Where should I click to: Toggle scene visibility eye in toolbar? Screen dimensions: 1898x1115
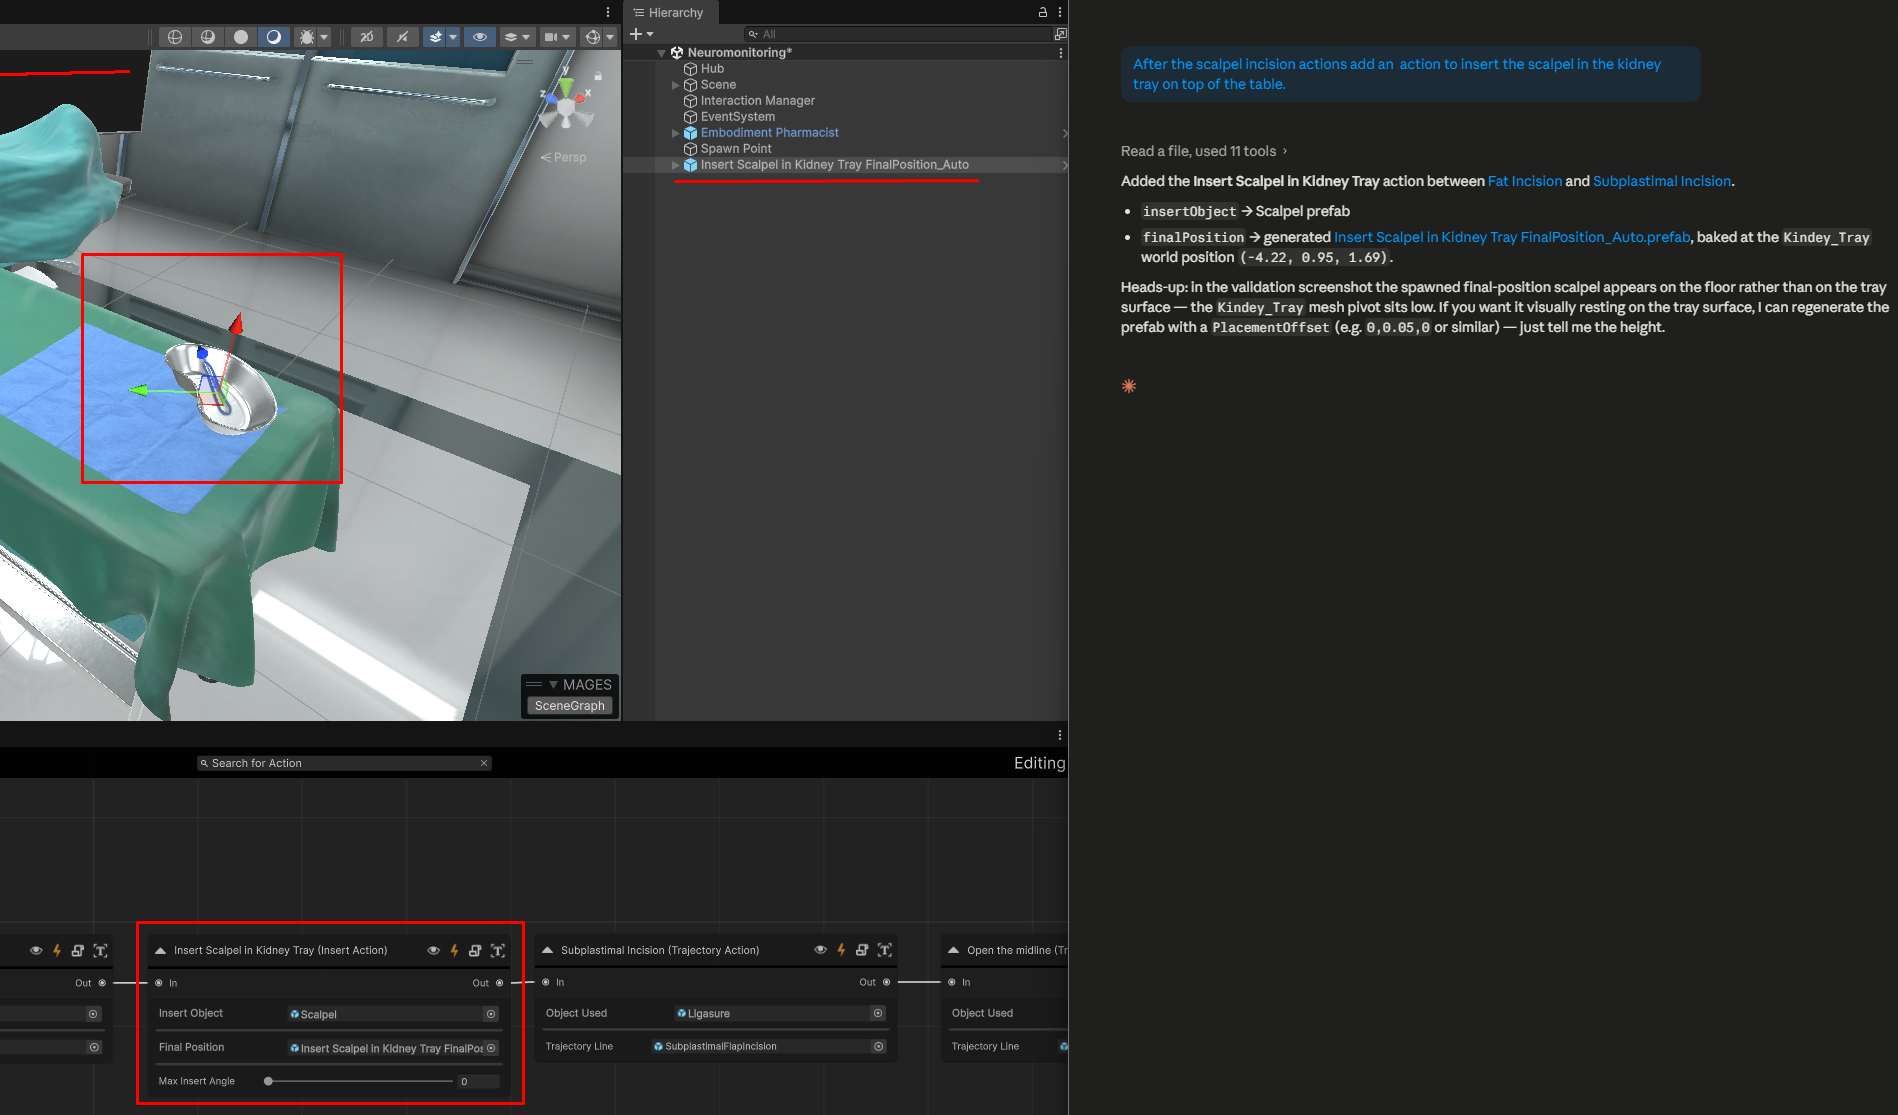(x=480, y=37)
